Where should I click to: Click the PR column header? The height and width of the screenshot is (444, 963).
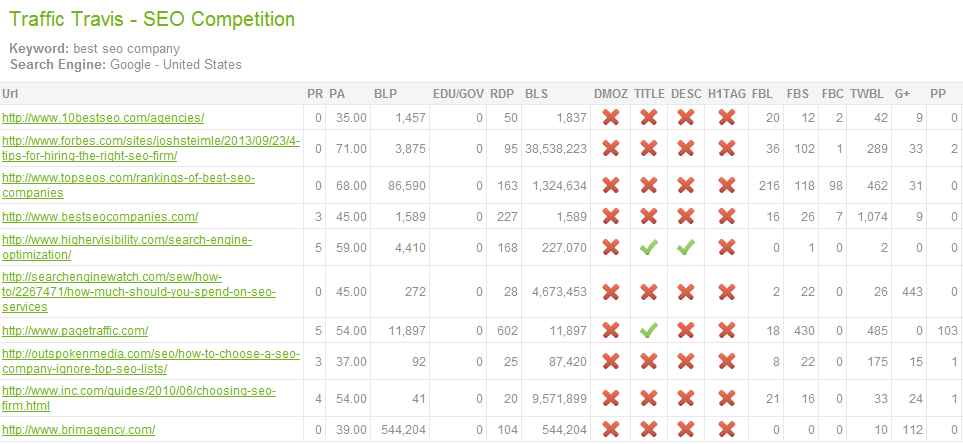[314, 94]
